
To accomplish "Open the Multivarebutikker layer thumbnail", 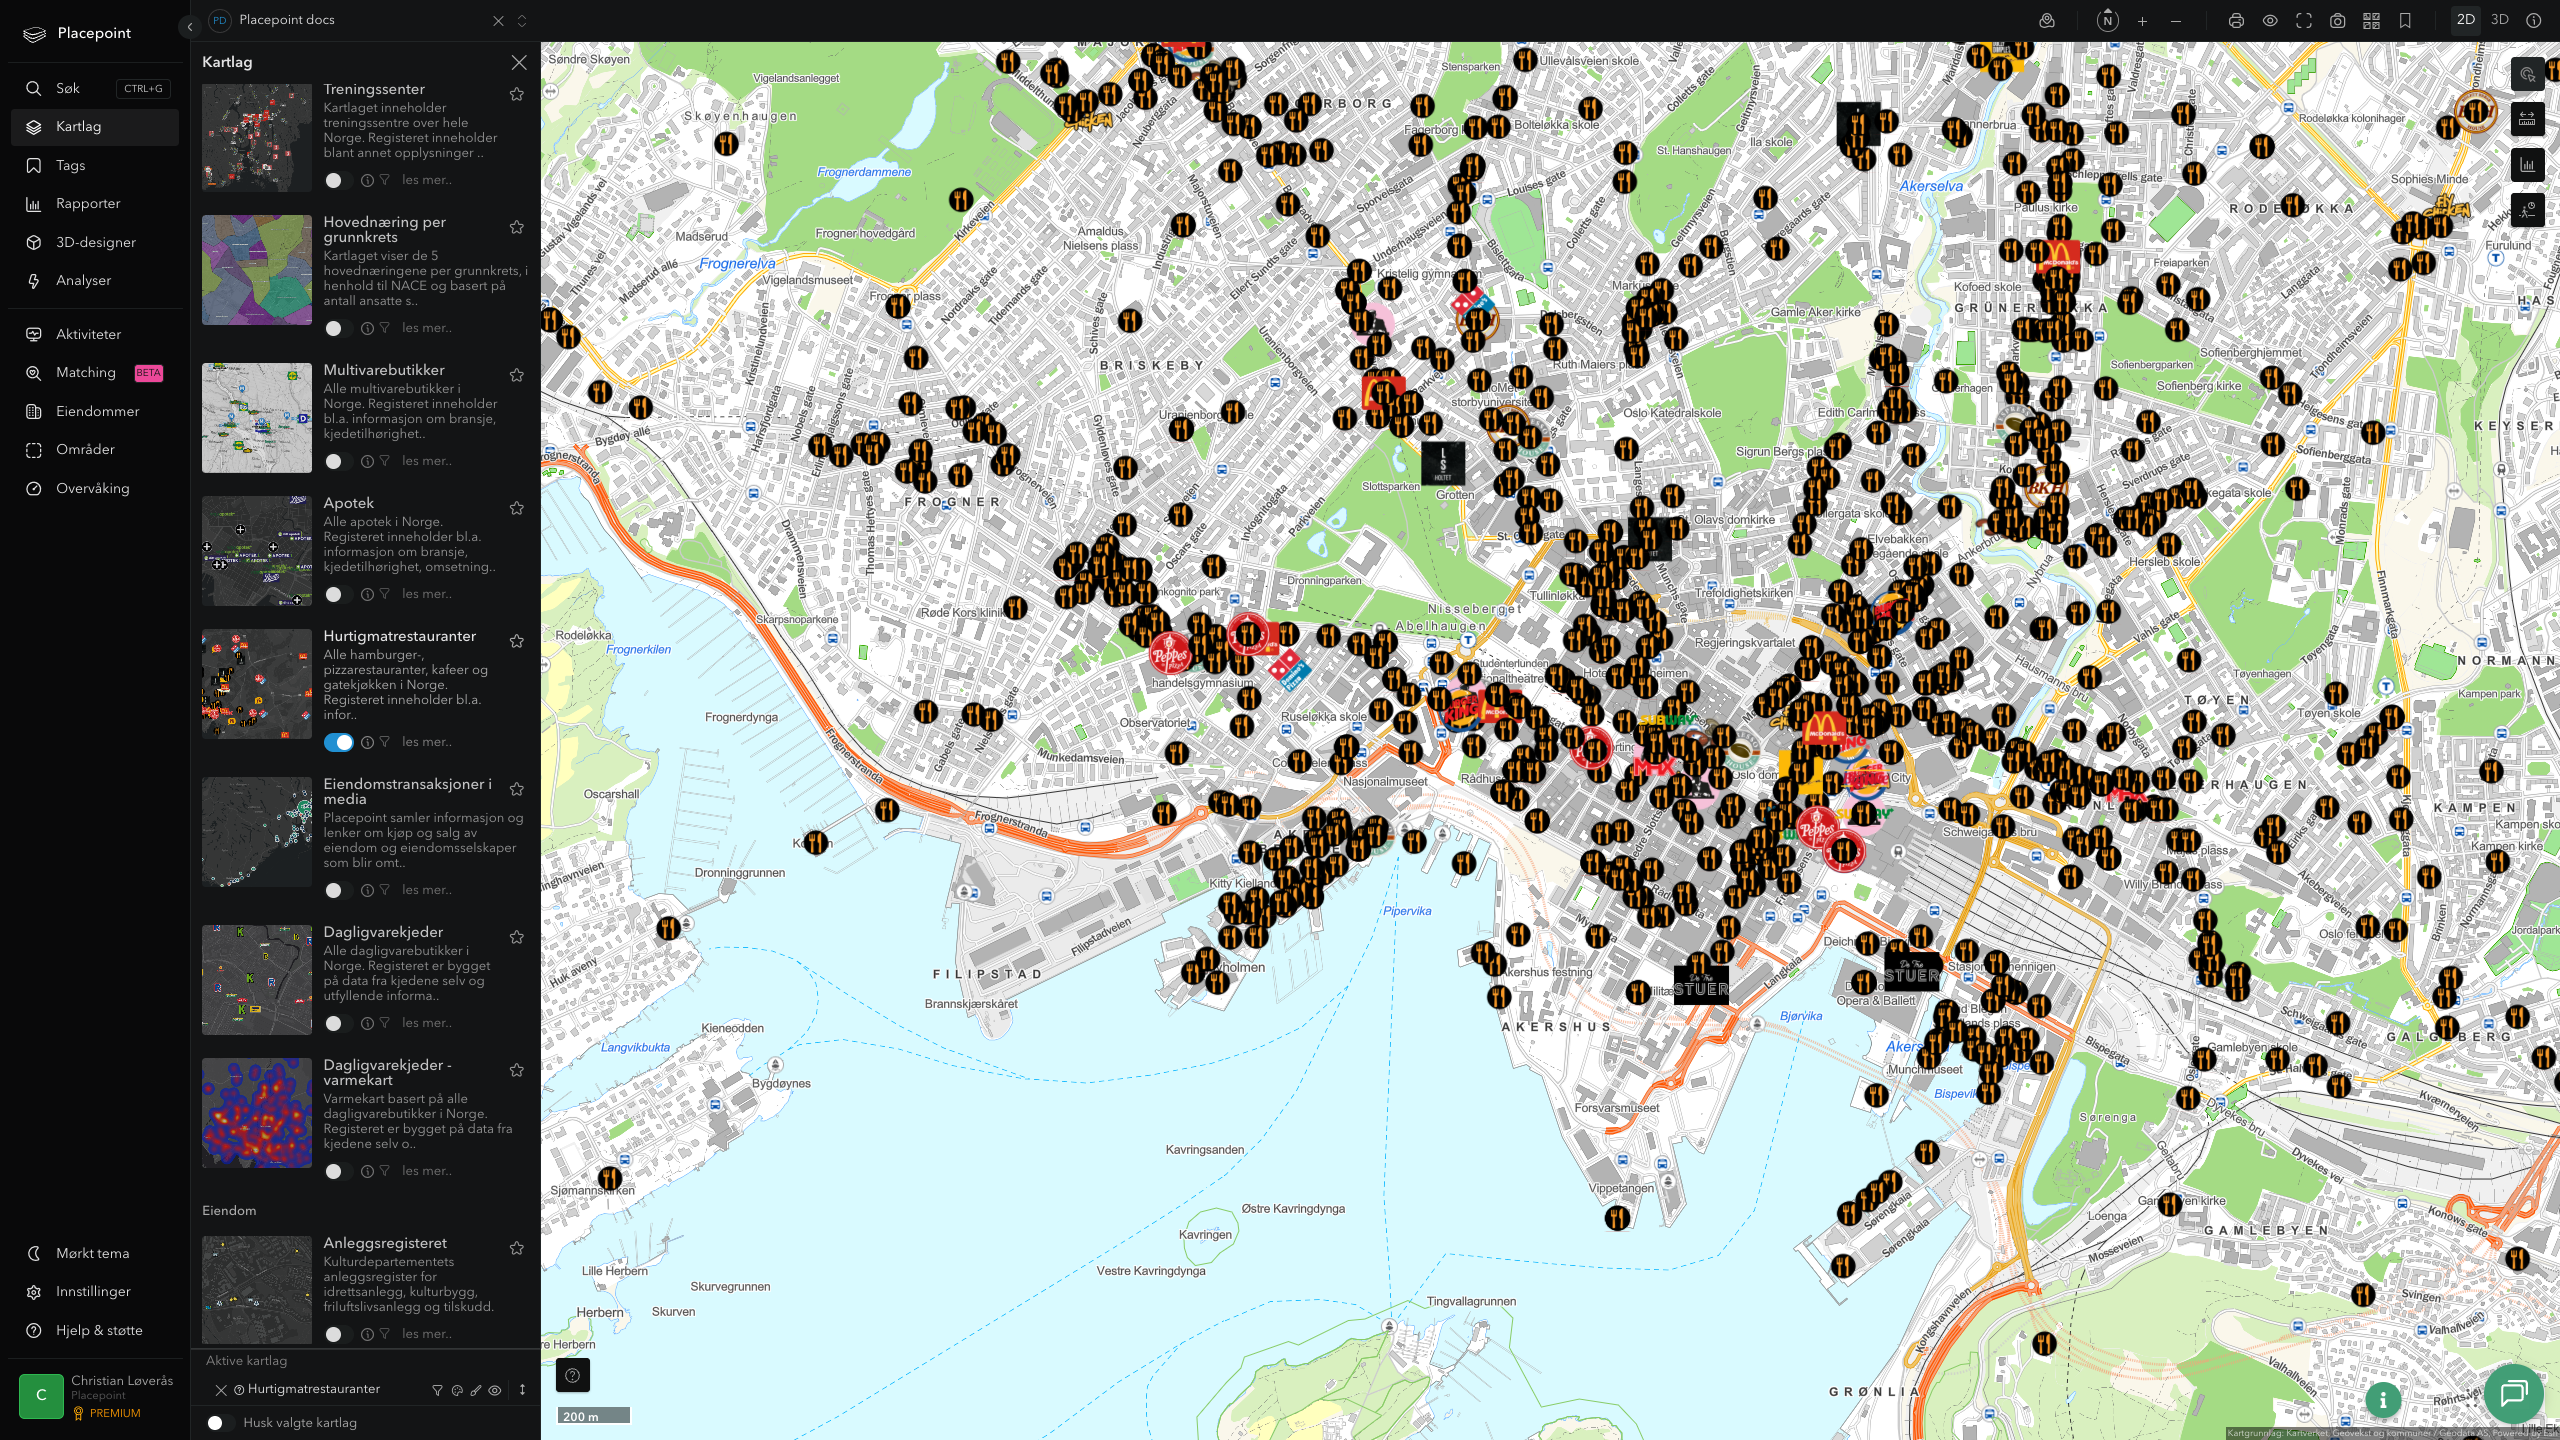I will [257, 418].
